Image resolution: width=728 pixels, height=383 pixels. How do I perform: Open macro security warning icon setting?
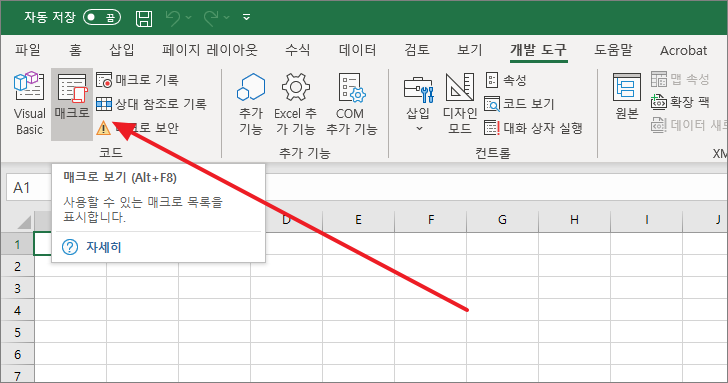[103, 128]
